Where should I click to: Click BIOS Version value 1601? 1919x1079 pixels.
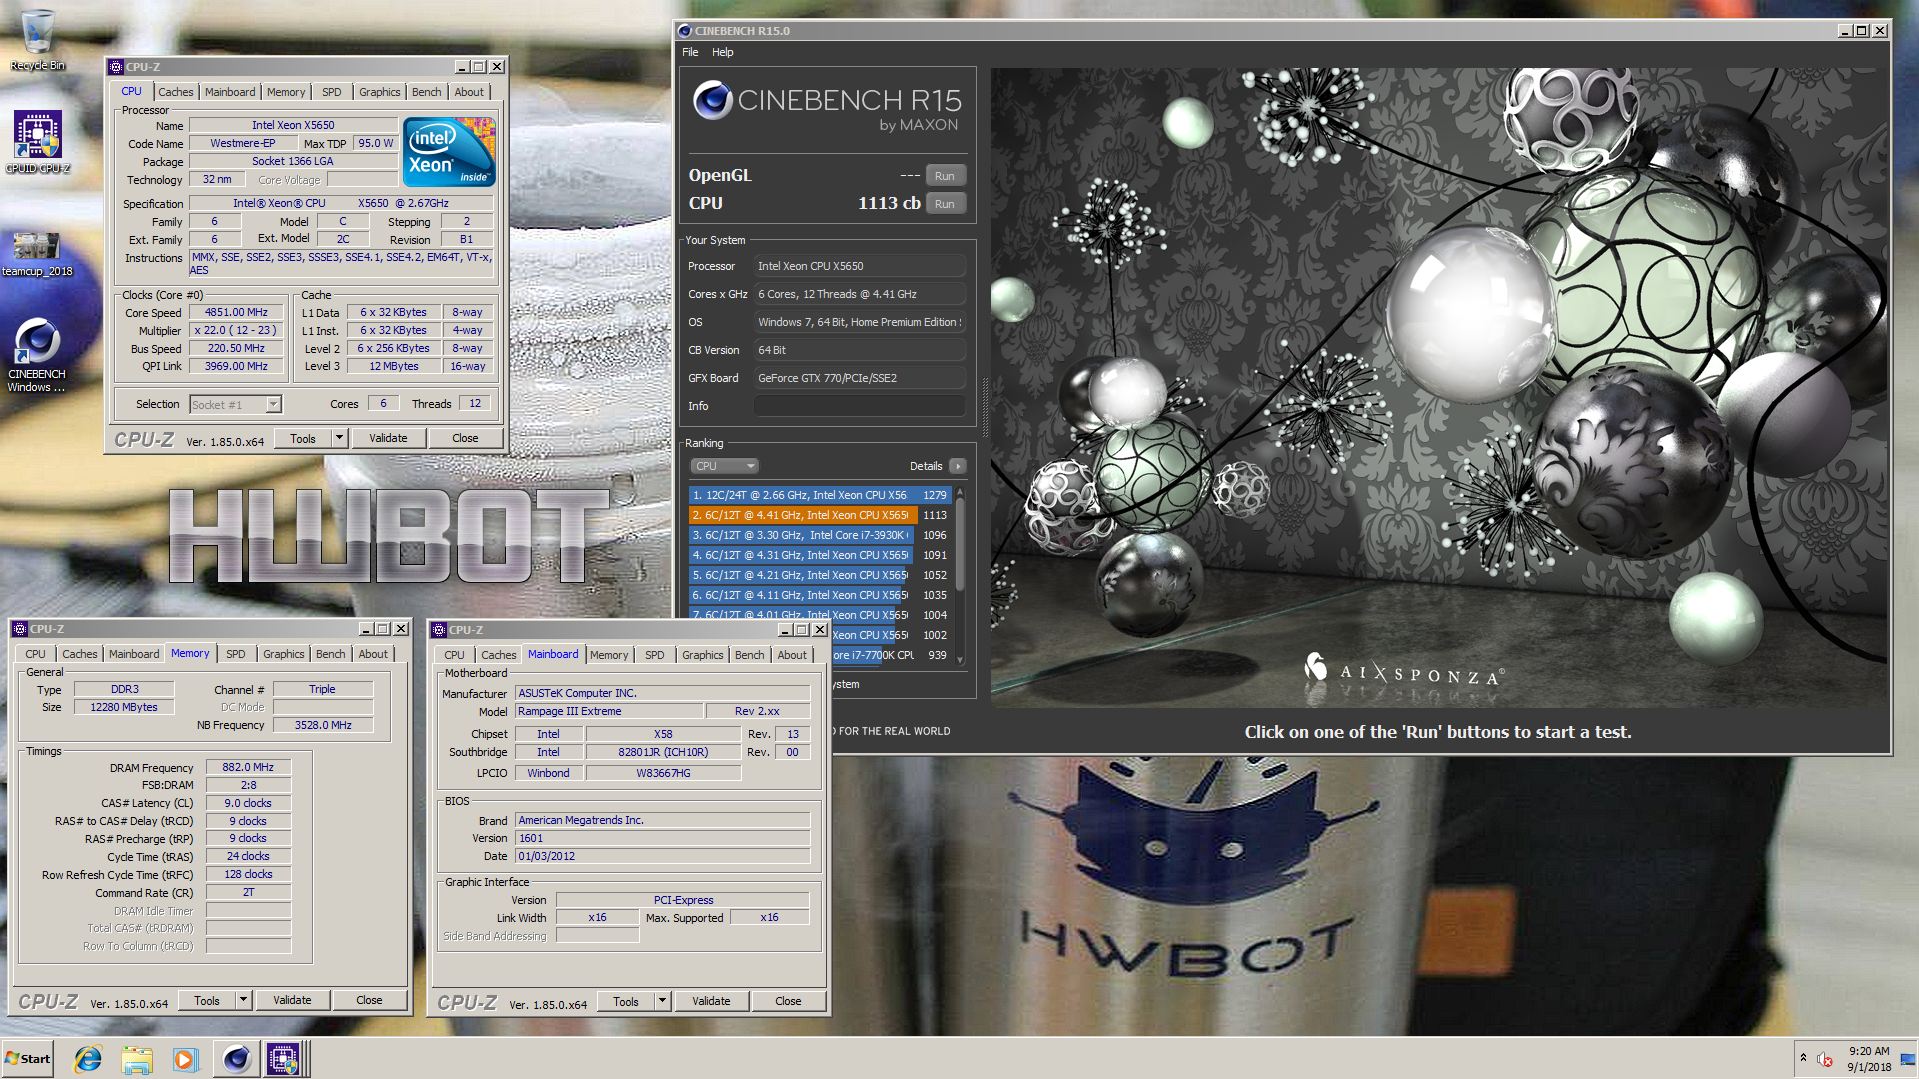pos(662,838)
